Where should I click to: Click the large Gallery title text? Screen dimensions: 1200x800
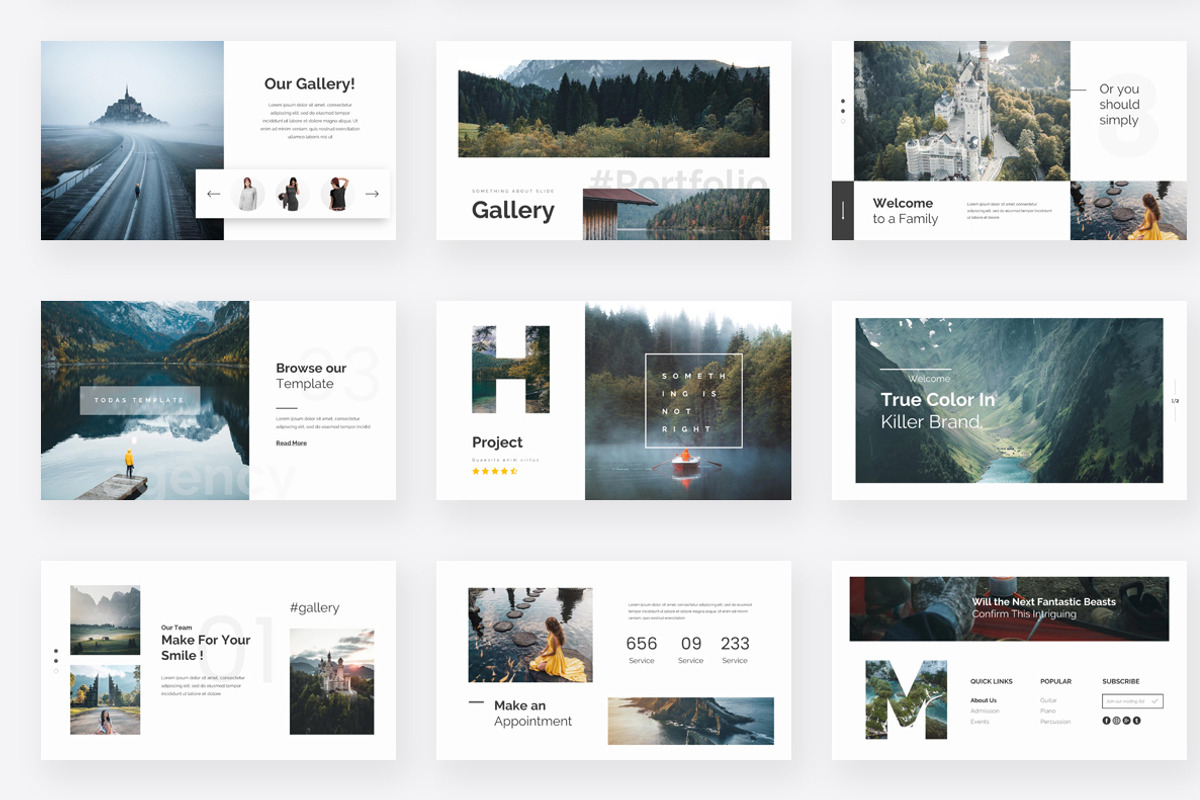(x=513, y=210)
